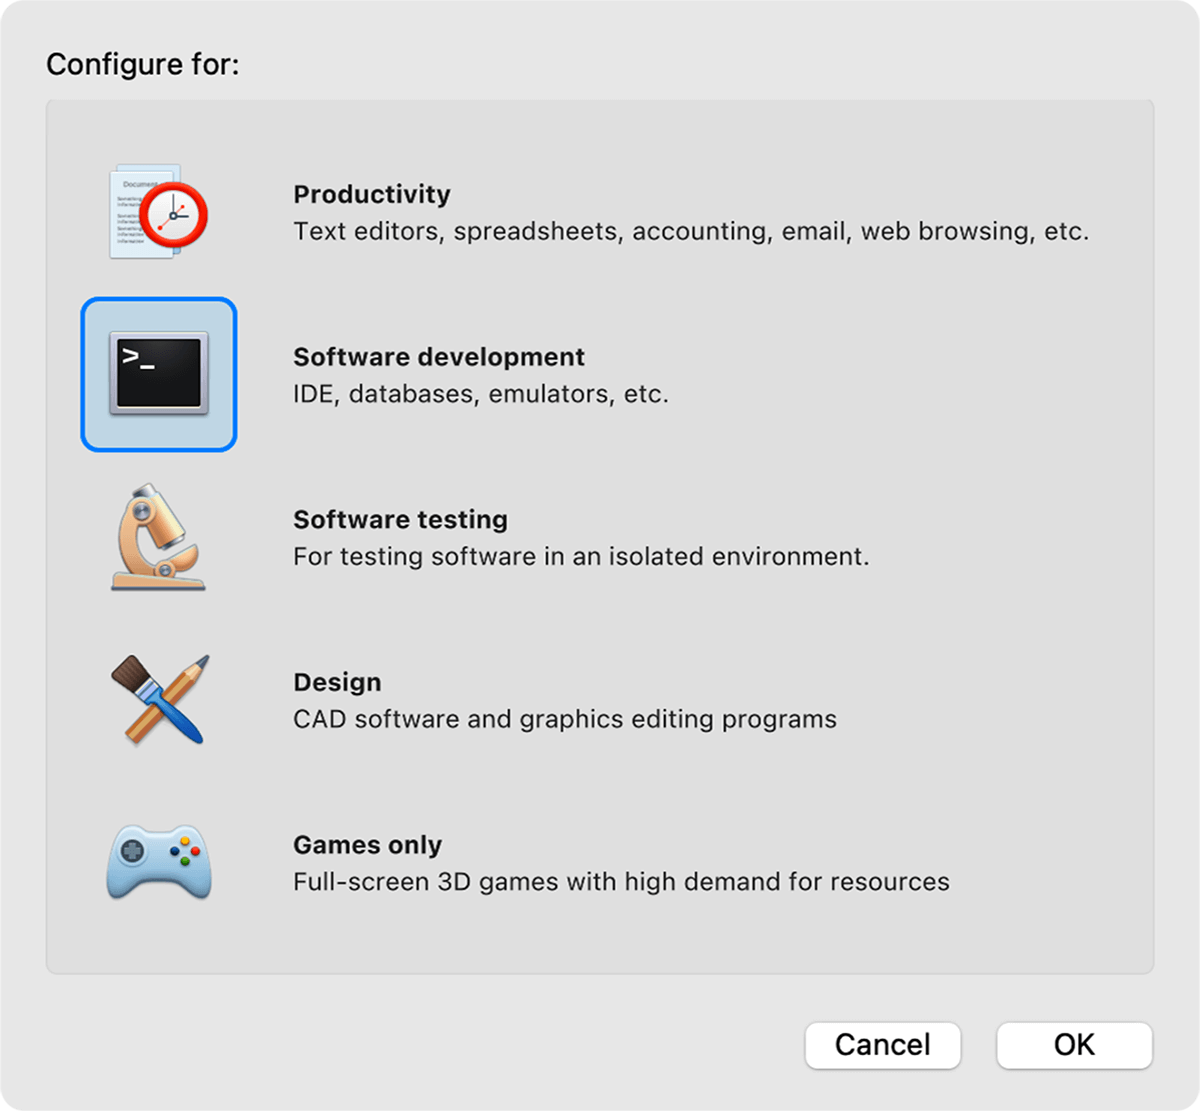Viewport: 1200px width, 1111px height.
Task: Click the IDE, databases, emulators description
Action: (480, 394)
